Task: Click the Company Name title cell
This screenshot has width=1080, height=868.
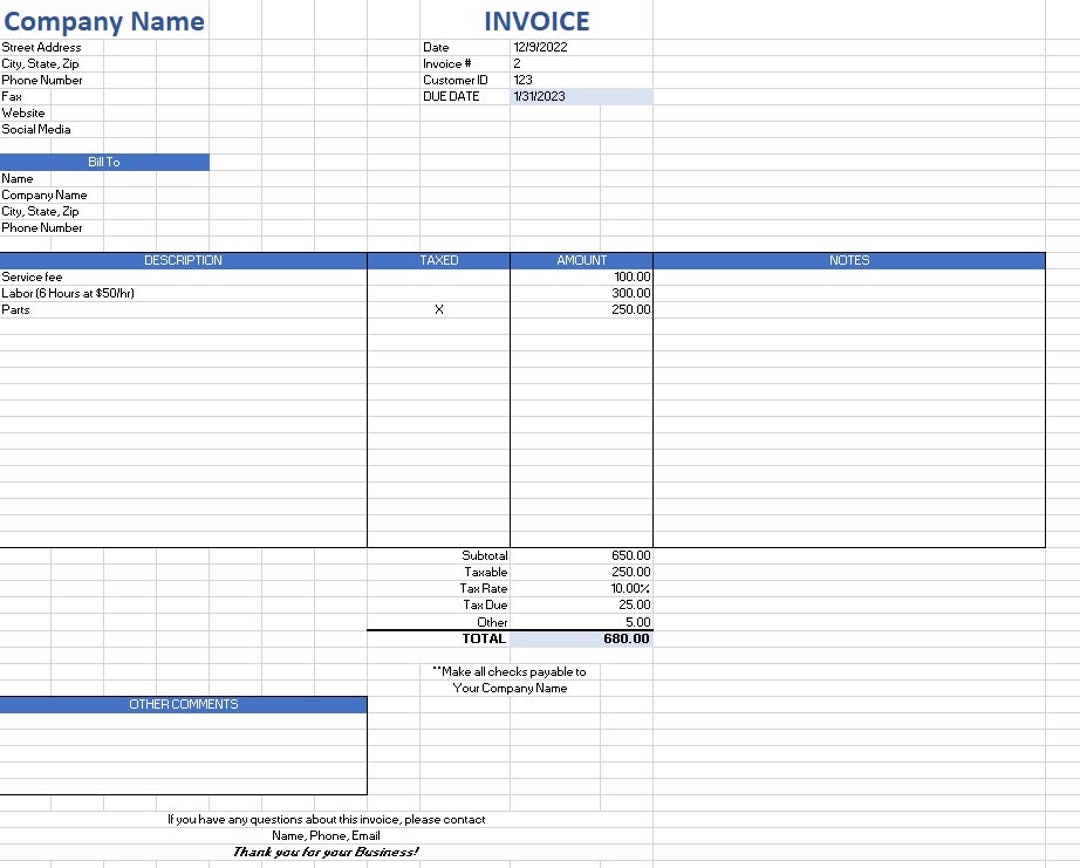Action: coord(104,20)
